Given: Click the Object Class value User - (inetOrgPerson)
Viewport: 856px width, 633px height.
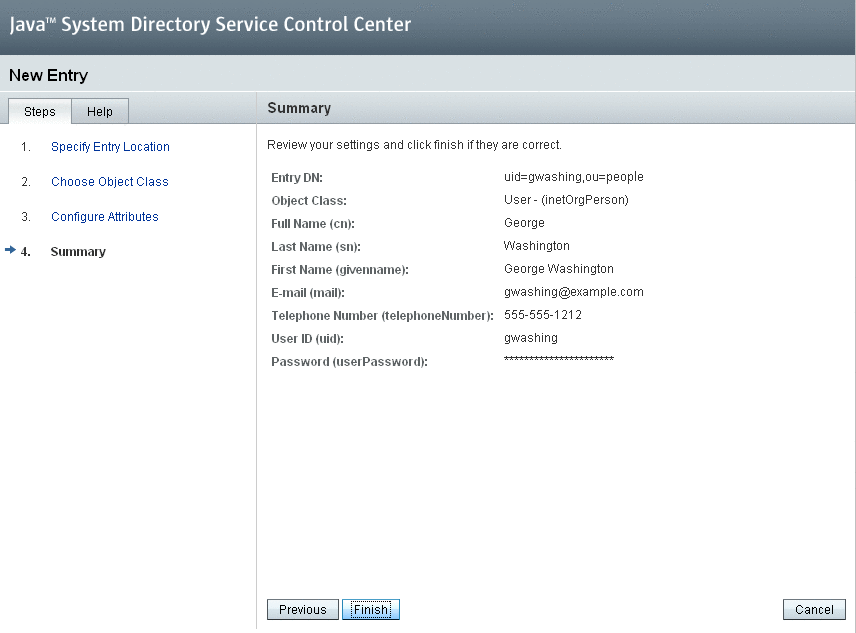Looking at the screenshot, I should point(566,200).
